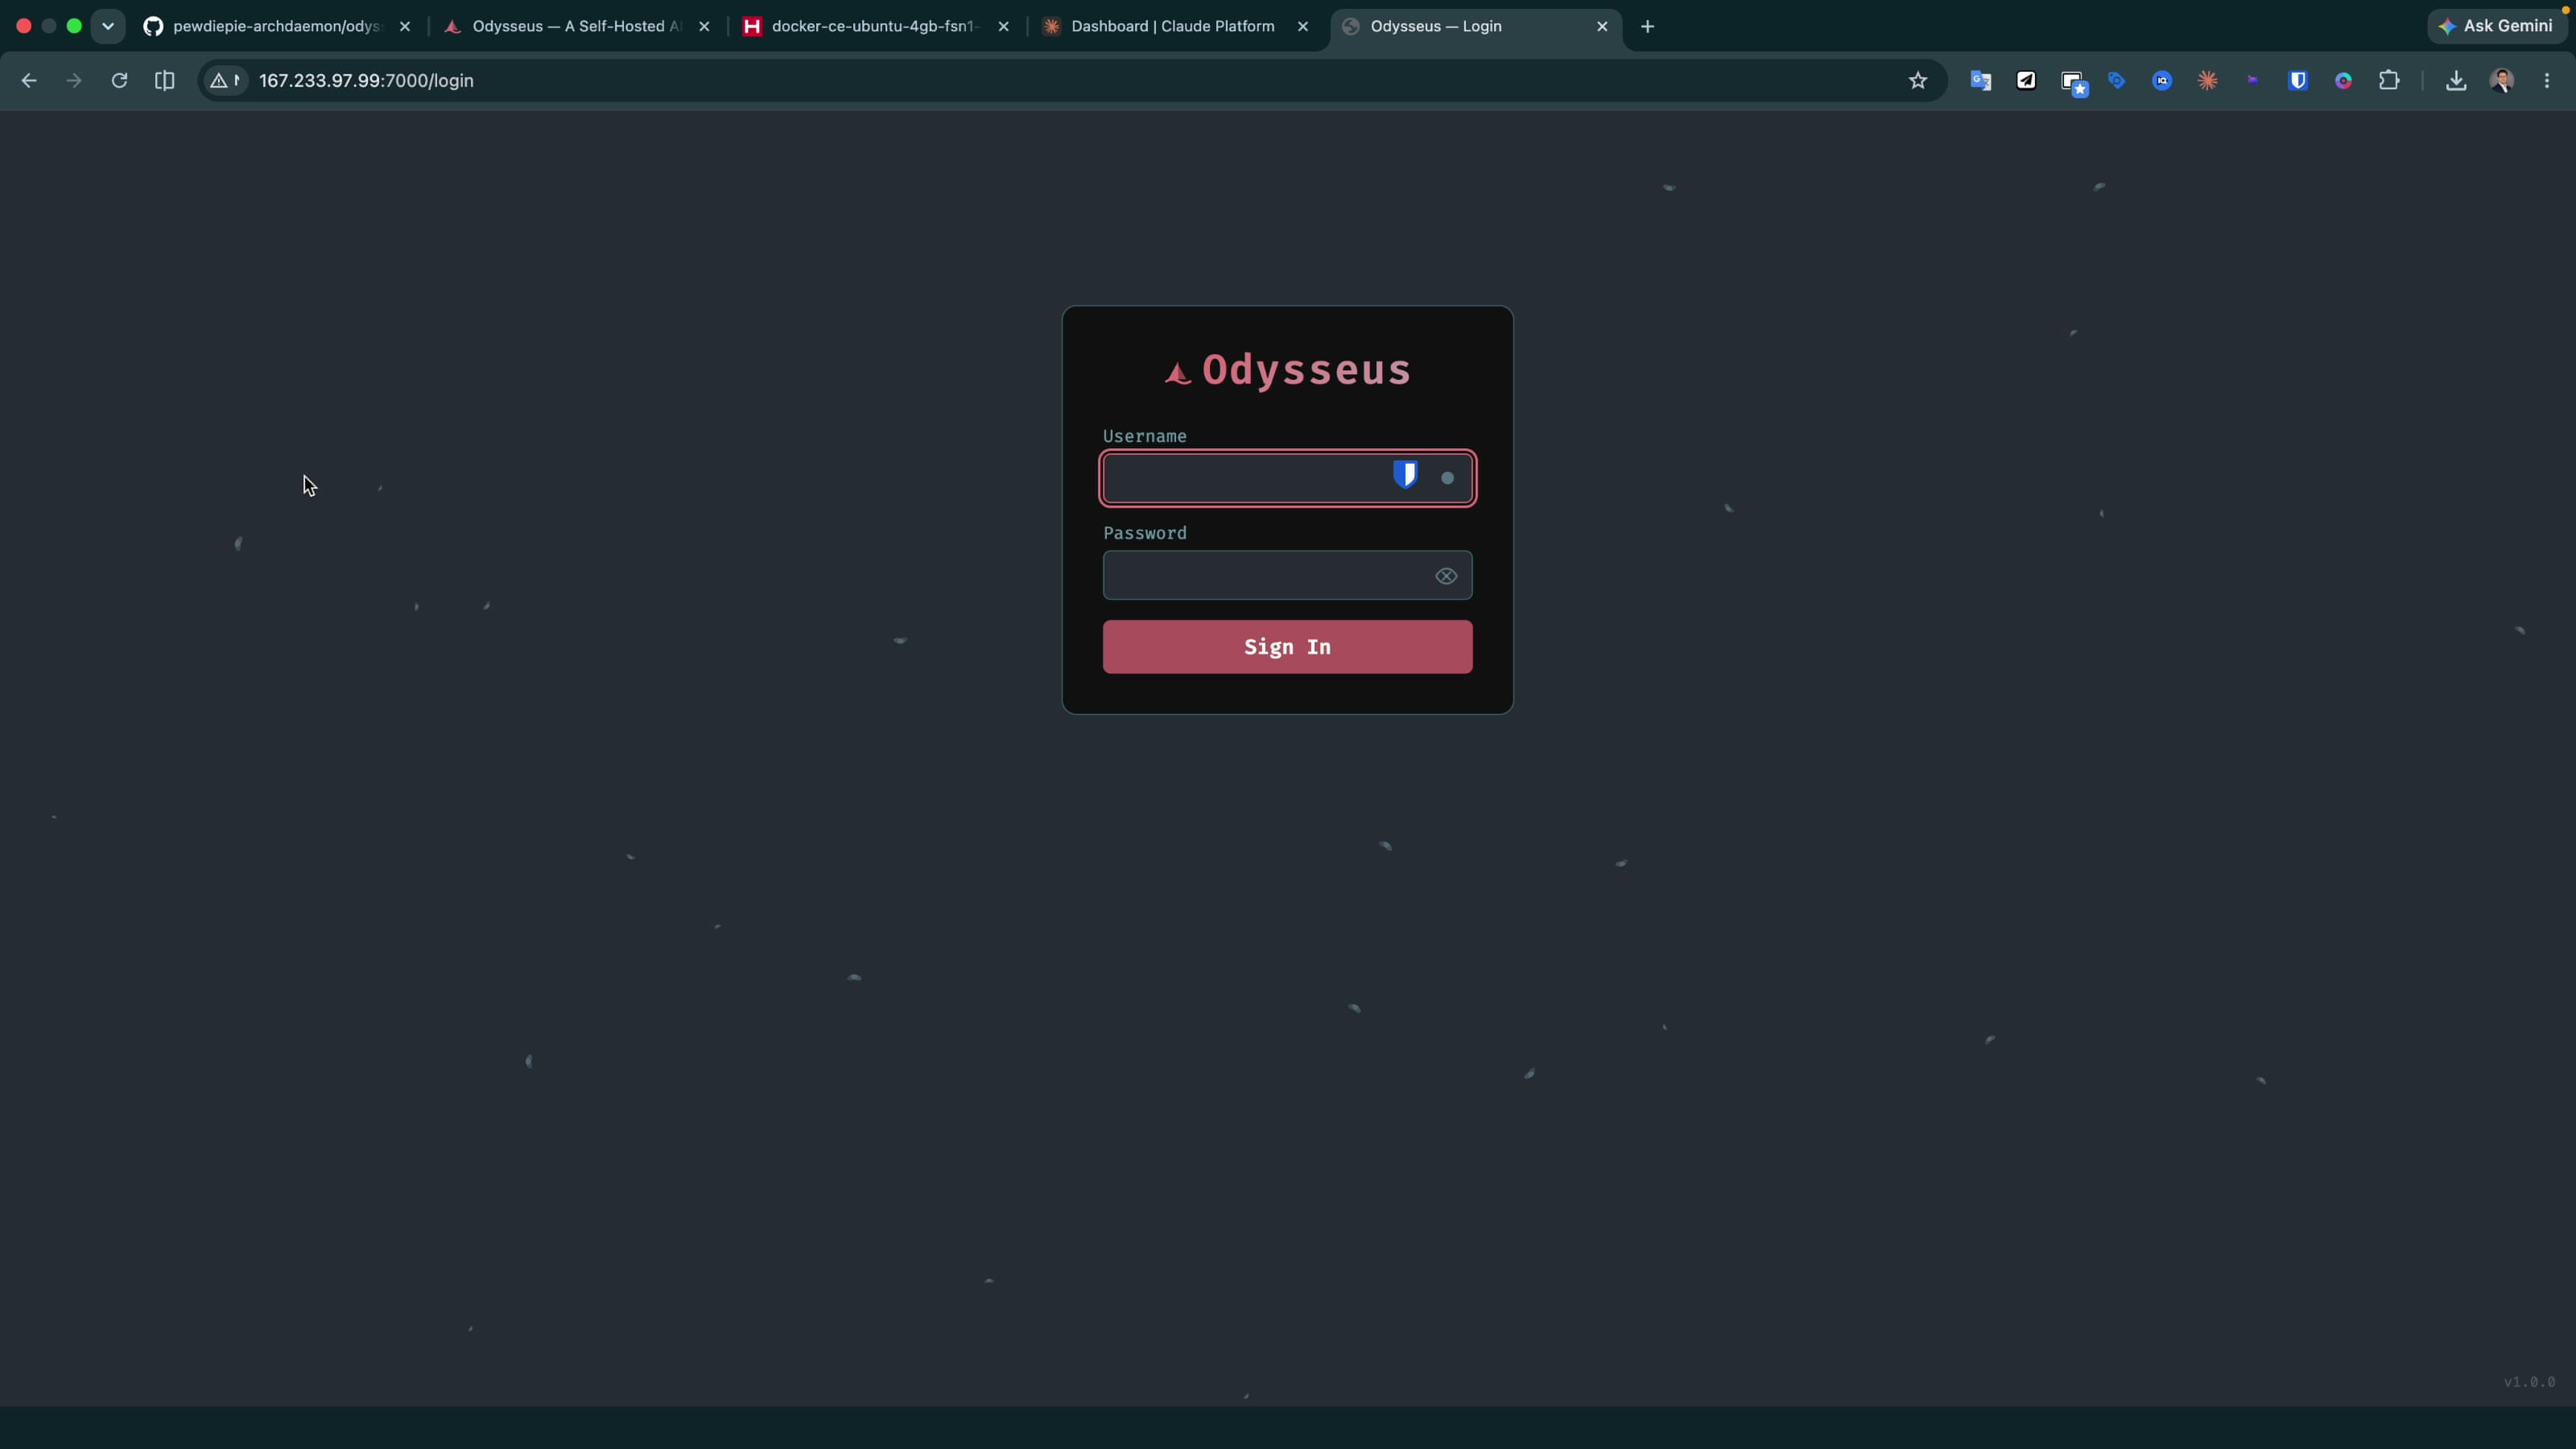Open Bitwarden autofill icon in Username field
This screenshot has width=2576, height=1449.
click(x=1405, y=474)
